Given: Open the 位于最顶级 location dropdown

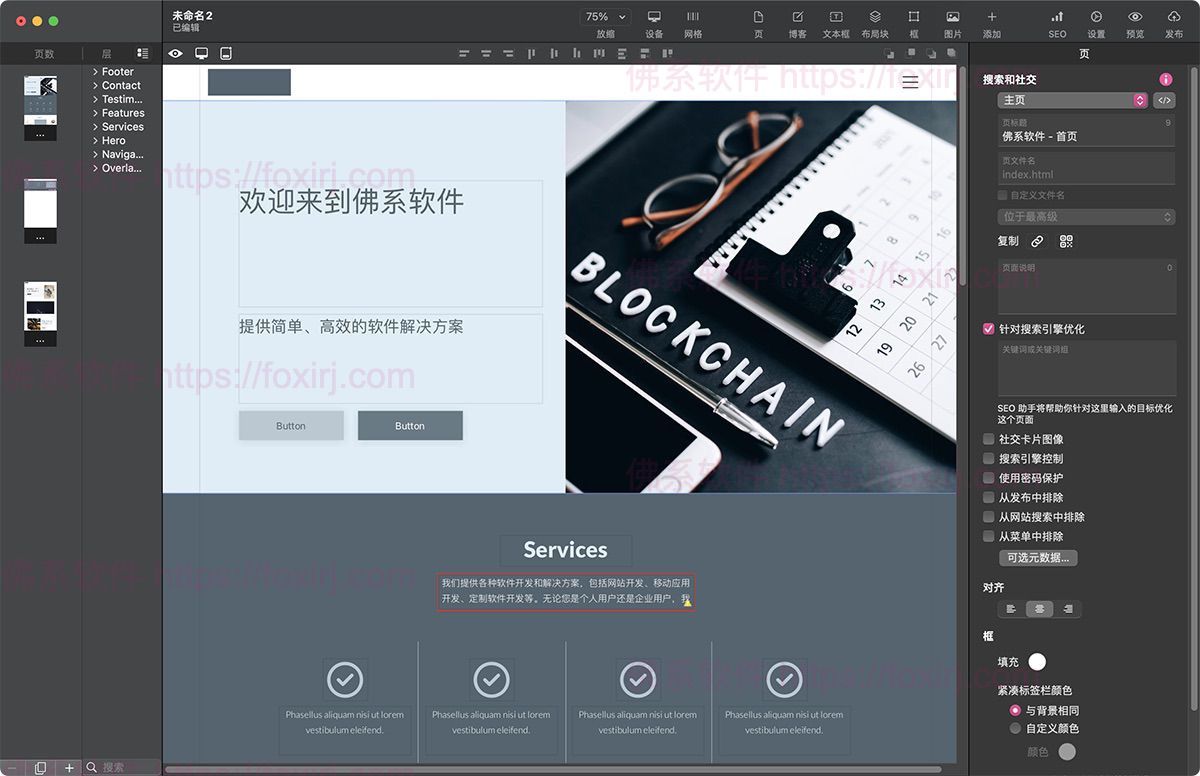Looking at the screenshot, I should 1086,216.
